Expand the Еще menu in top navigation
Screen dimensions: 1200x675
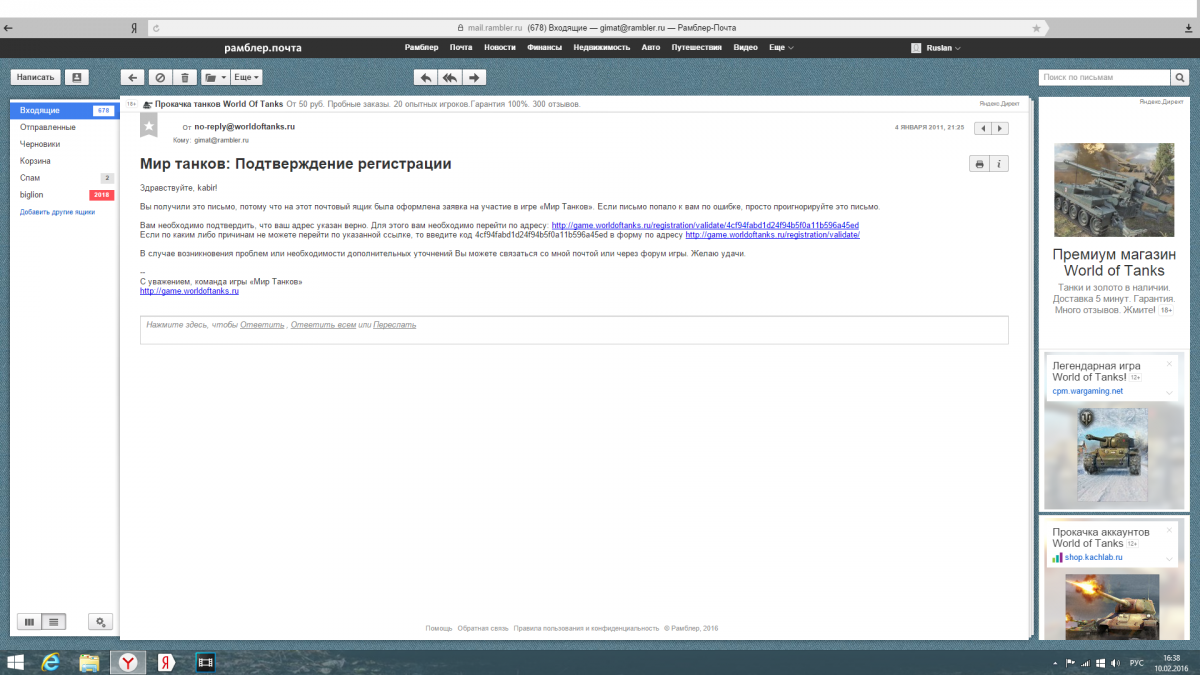click(x=781, y=48)
